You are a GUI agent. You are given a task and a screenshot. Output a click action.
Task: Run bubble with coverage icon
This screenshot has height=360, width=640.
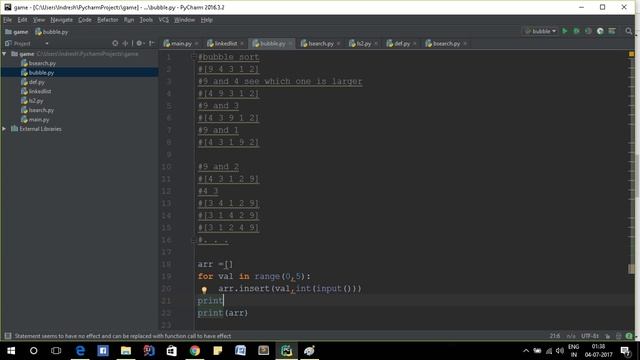point(588,31)
